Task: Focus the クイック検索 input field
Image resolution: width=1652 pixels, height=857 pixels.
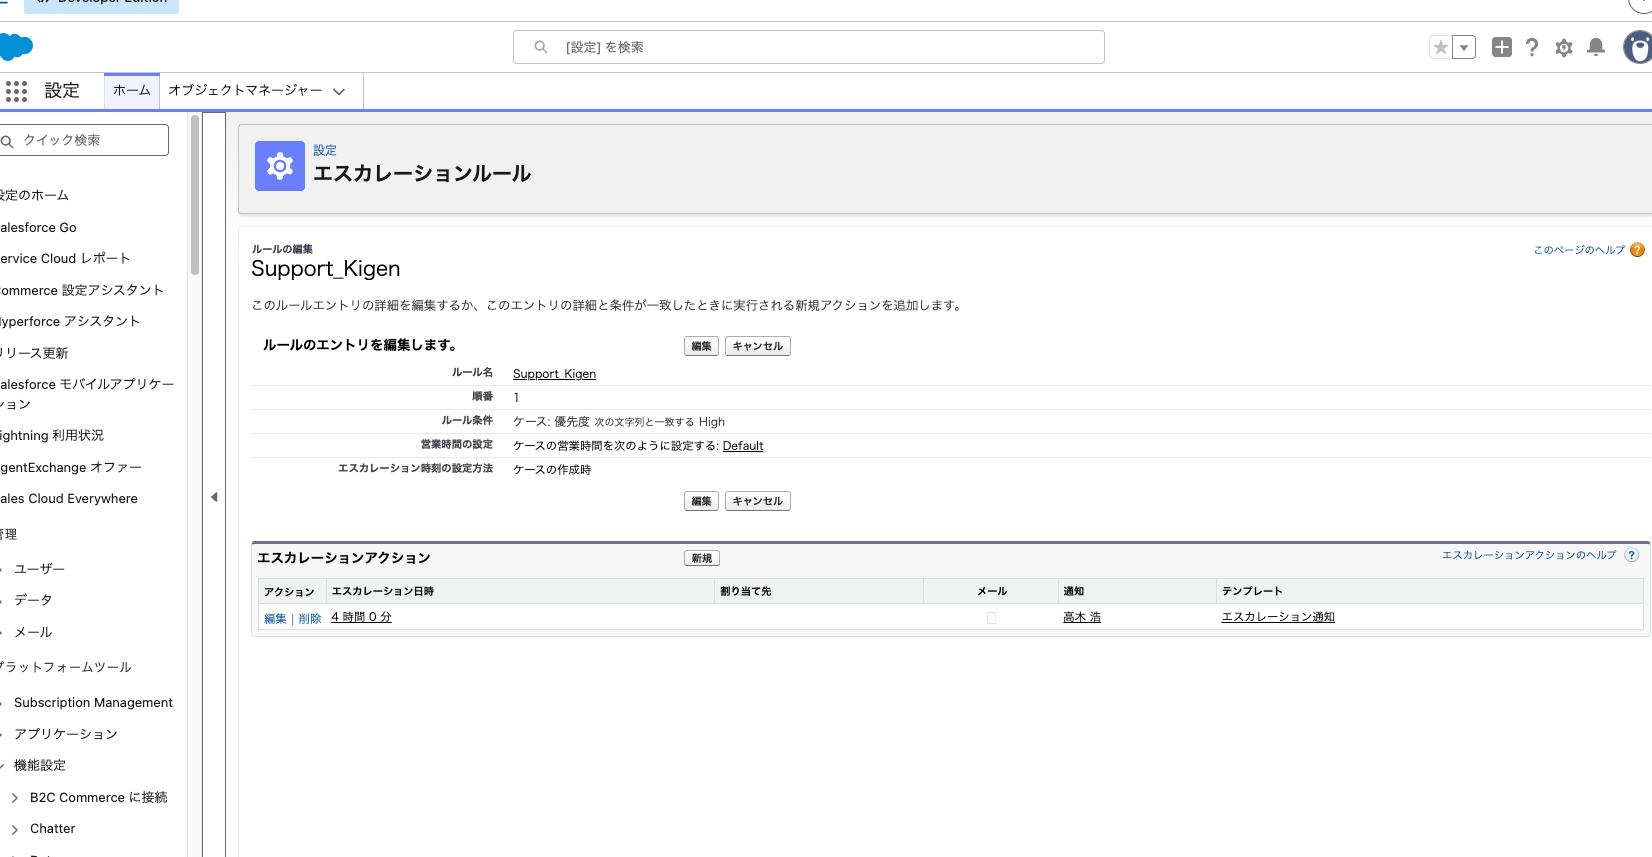Action: (x=84, y=140)
